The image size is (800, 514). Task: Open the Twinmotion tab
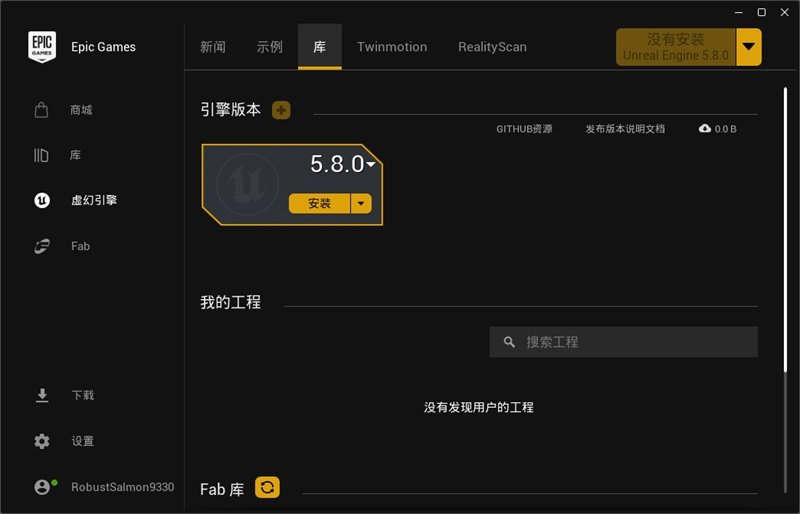pyautogui.click(x=392, y=47)
